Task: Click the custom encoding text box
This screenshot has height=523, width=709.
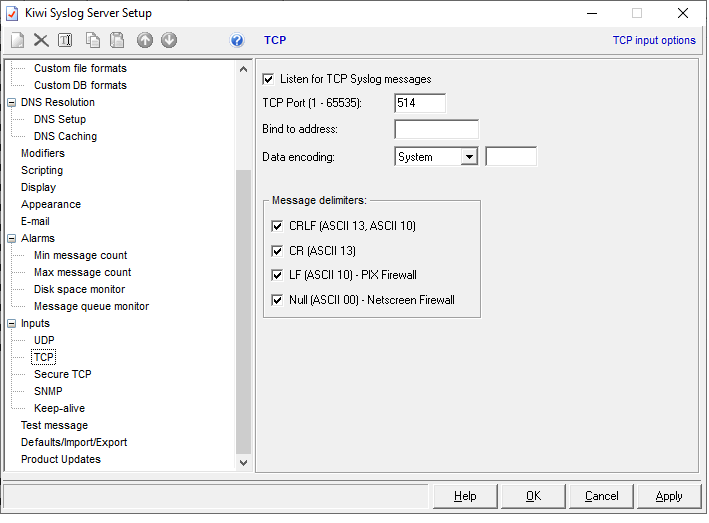Action: [511, 156]
